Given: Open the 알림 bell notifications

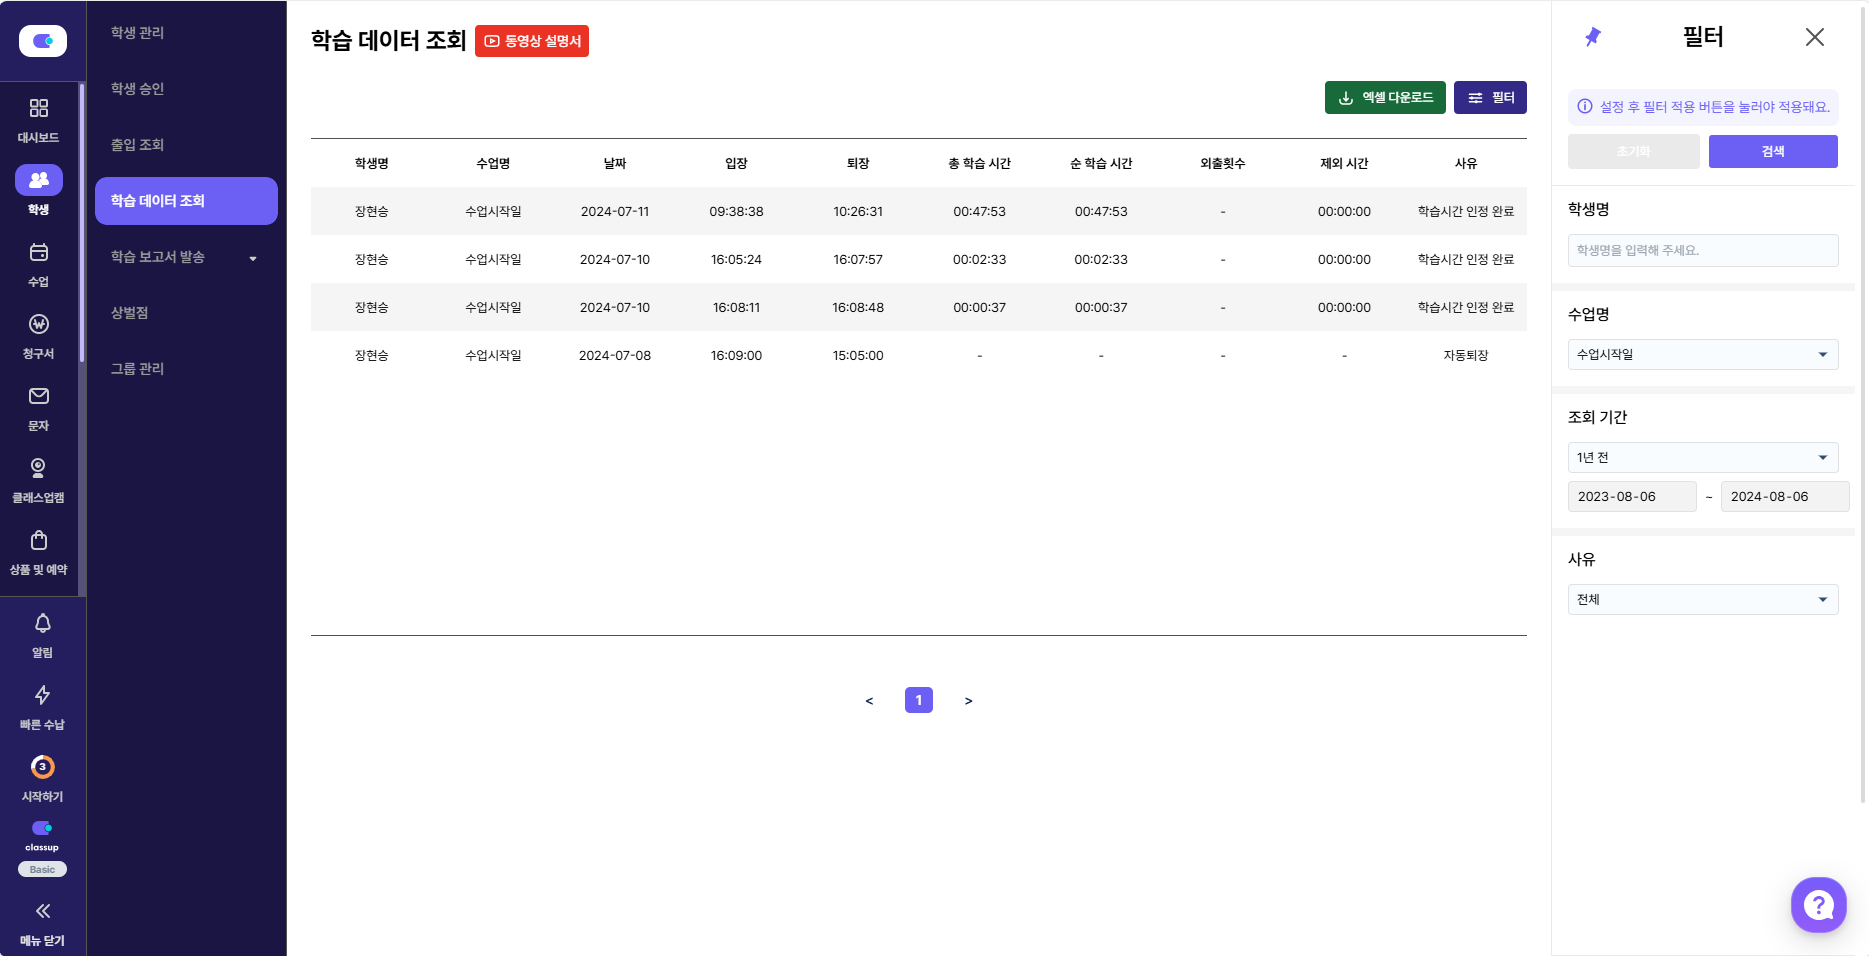Looking at the screenshot, I should (42, 624).
